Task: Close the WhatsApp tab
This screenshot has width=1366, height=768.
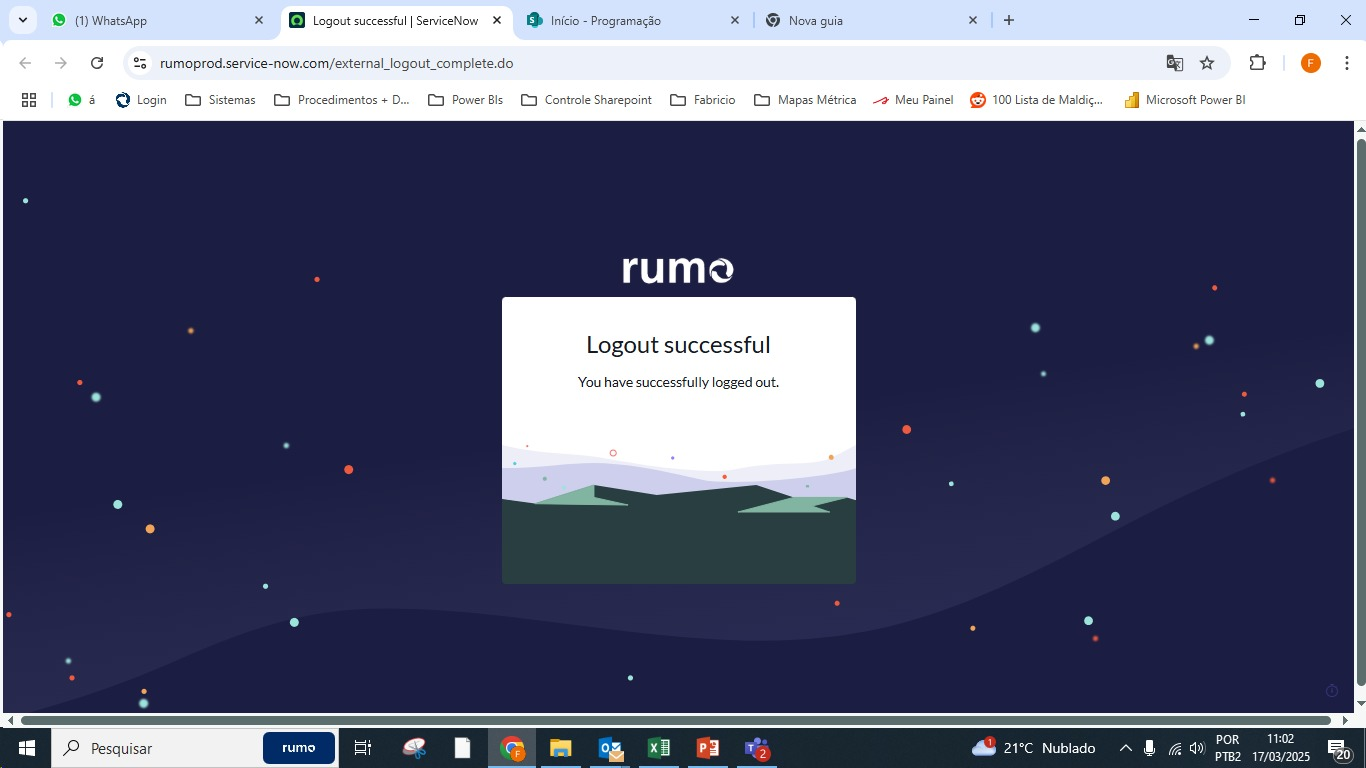Action: coord(259,20)
